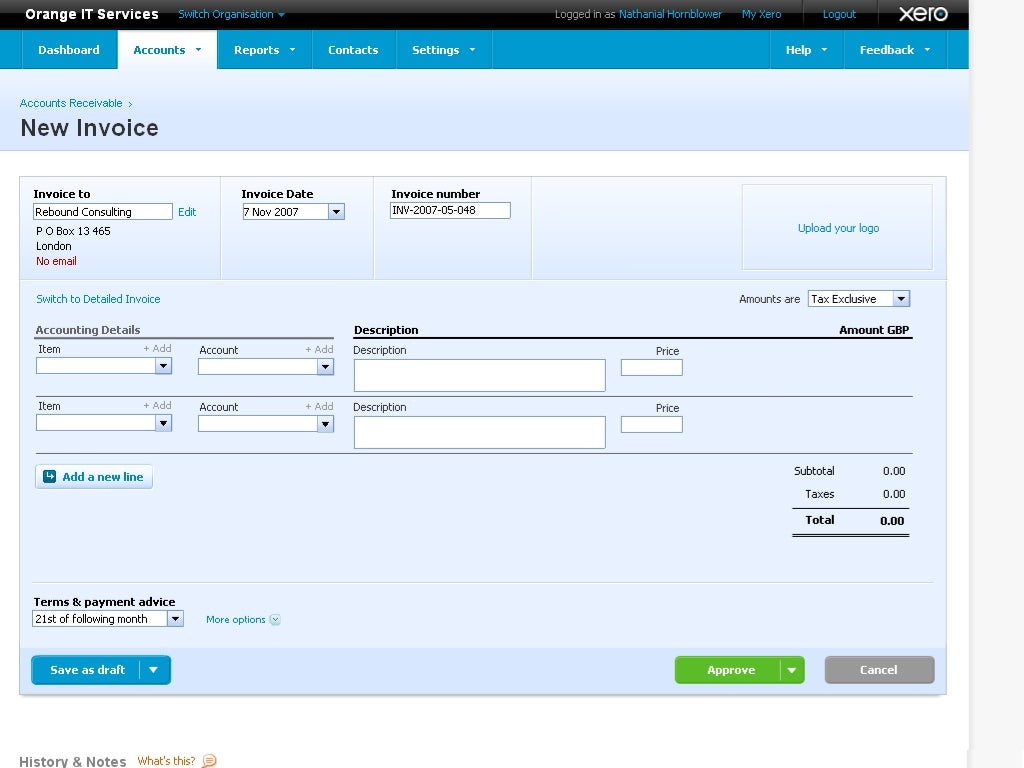Open the Save as draft arrow menu
Screen dimensions: 1024x768
coord(153,670)
